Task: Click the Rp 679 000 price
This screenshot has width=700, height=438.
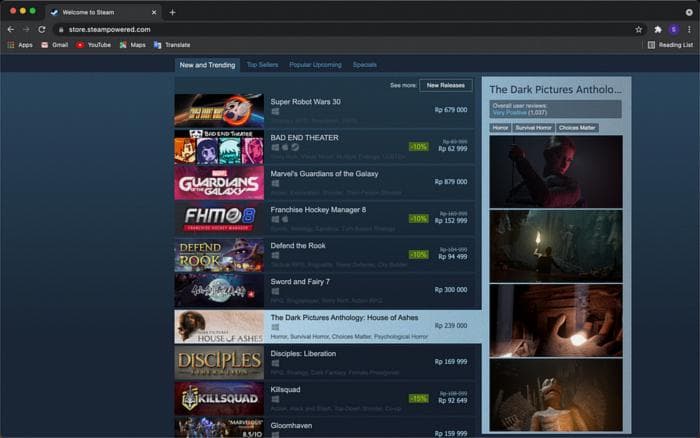Action: [x=451, y=110]
